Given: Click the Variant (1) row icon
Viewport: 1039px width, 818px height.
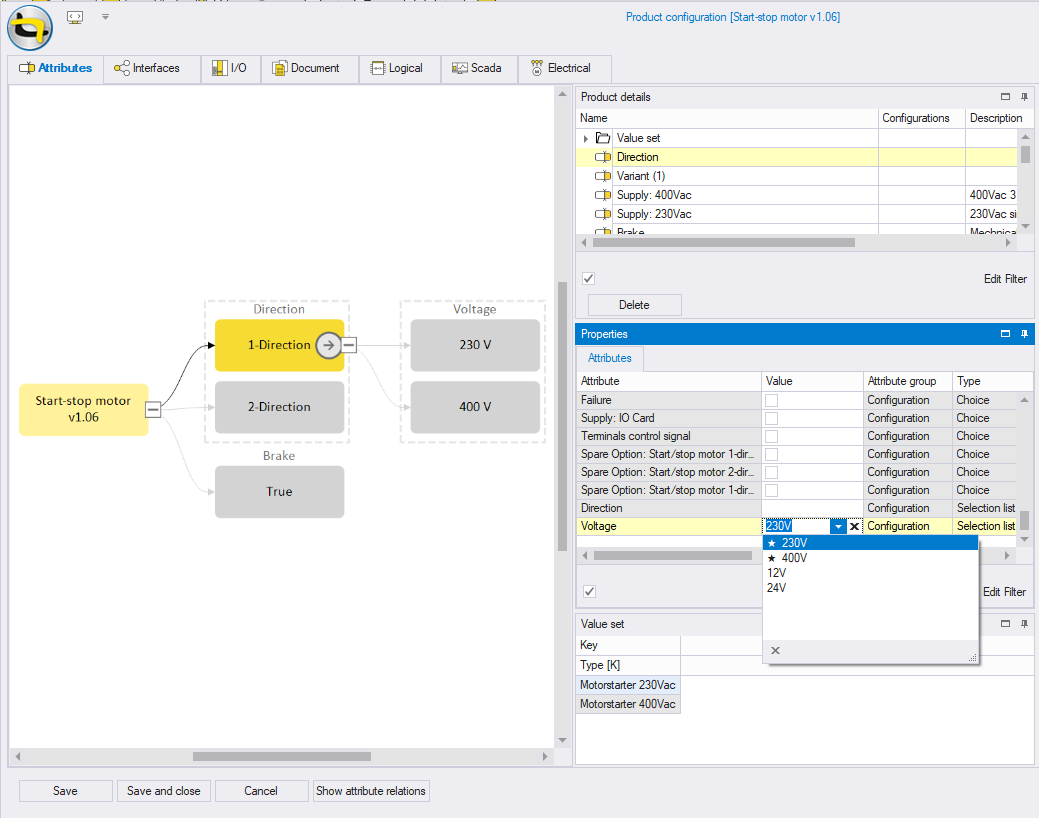Looking at the screenshot, I should pos(603,176).
